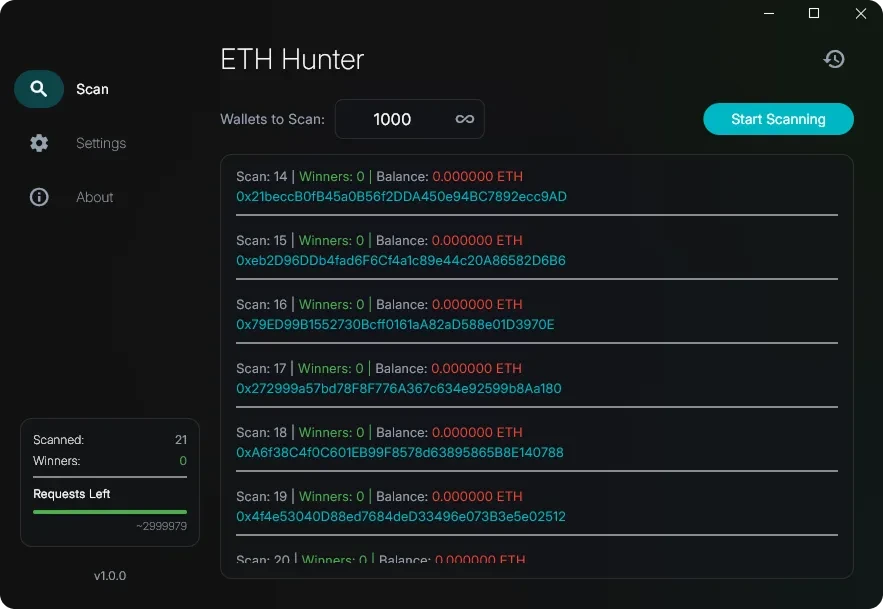Click wallet address of Scan 17
Image resolution: width=883 pixels, height=609 pixels.
[399, 389]
